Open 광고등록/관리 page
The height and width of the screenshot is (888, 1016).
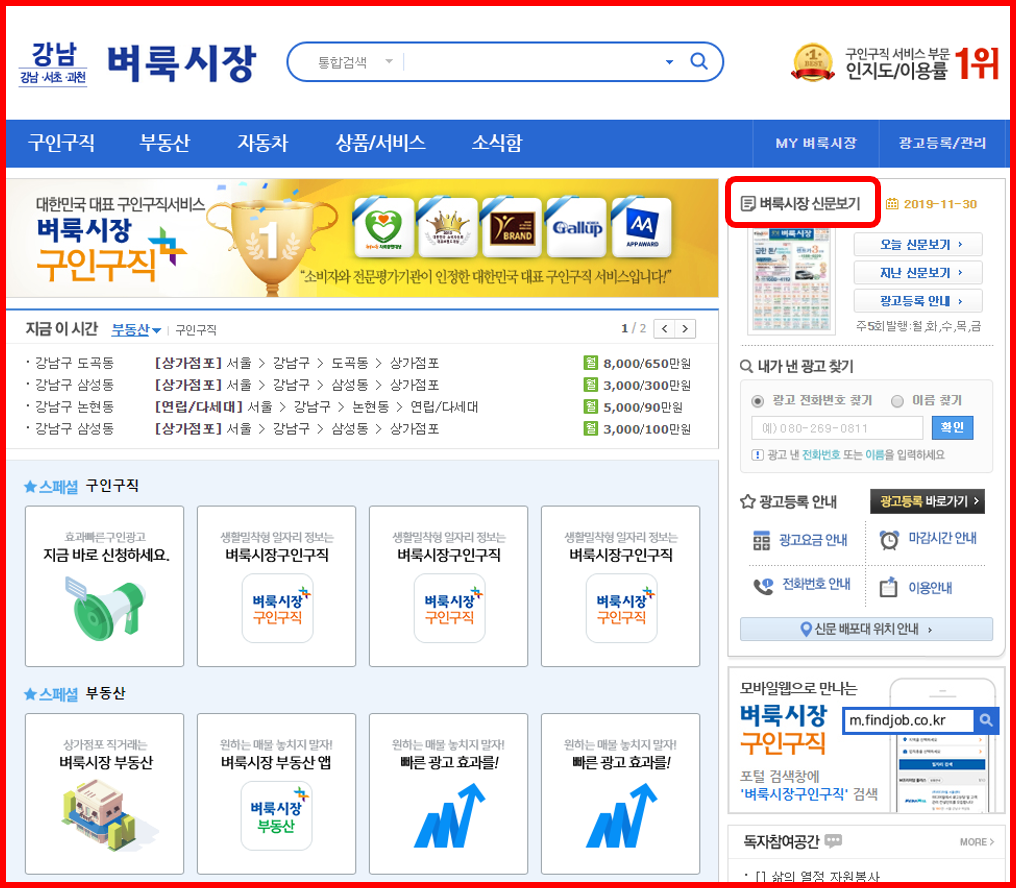click(942, 143)
